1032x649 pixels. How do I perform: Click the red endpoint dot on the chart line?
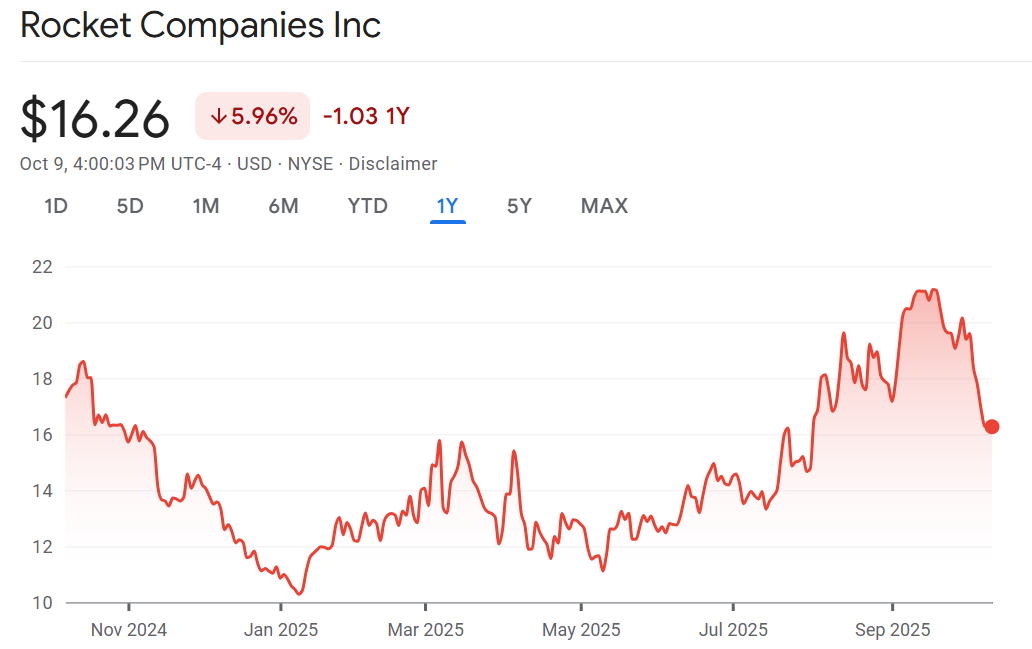click(x=992, y=427)
